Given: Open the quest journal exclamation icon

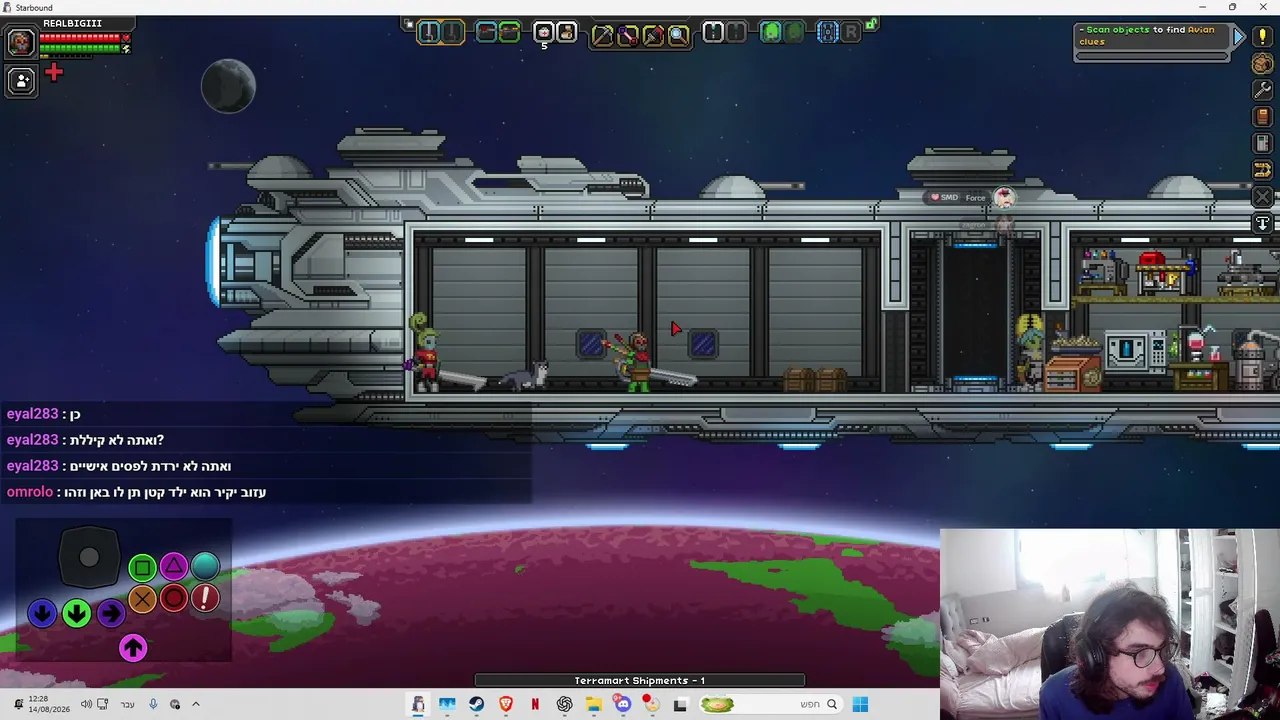Looking at the screenshot, I should tap(1262, 36).
